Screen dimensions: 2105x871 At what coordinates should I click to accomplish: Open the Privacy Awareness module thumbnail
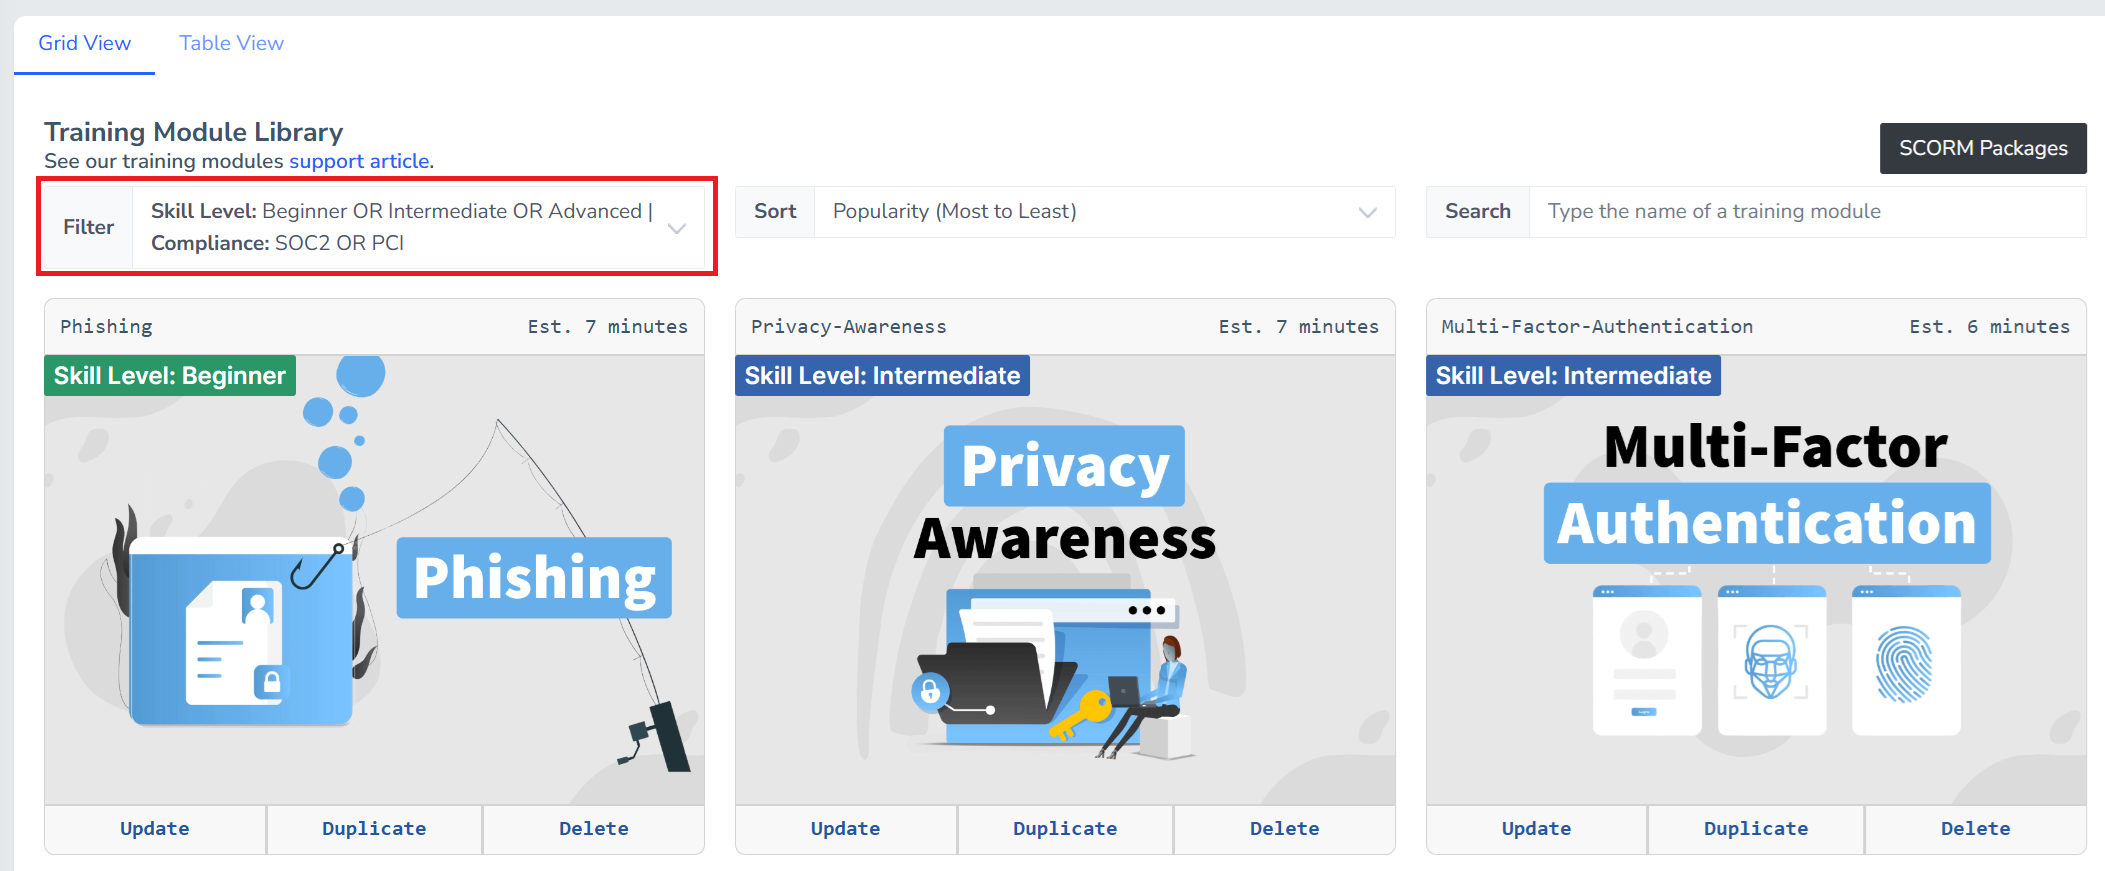(x=1065, y=580)
